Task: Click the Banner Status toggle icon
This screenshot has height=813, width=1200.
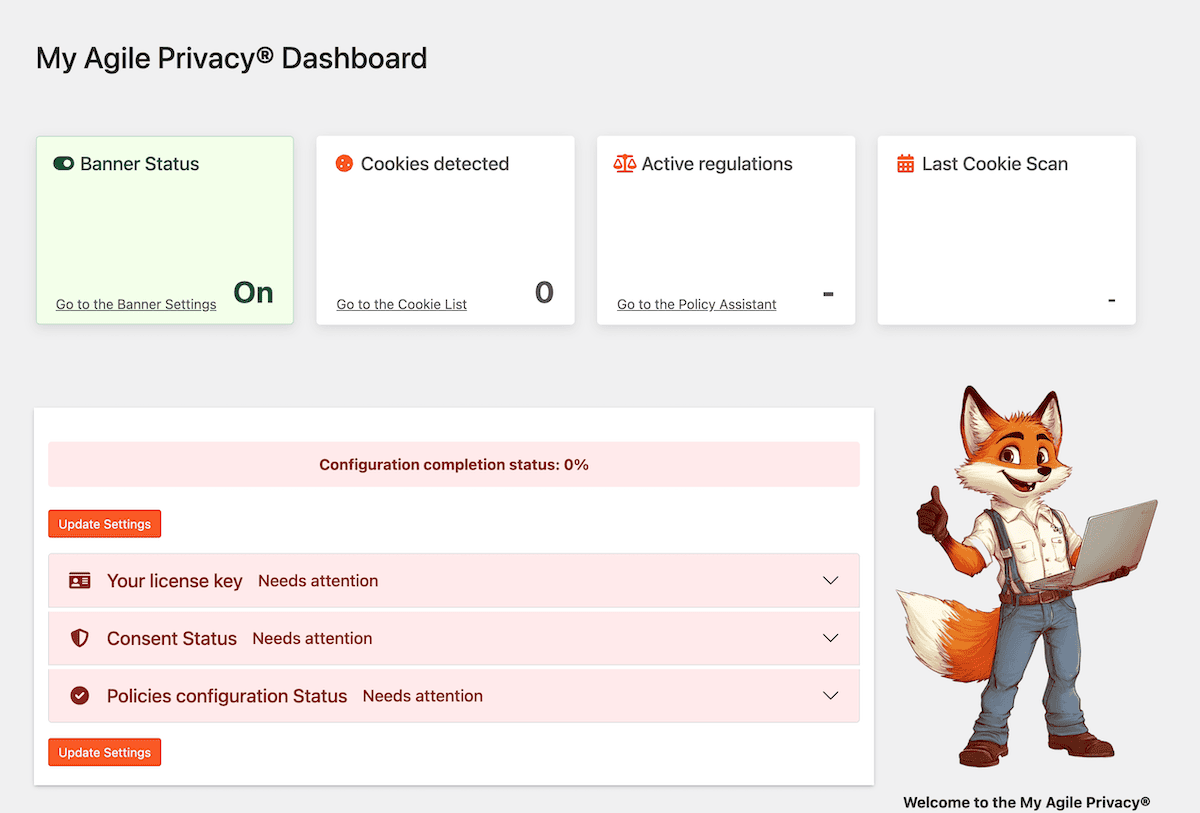Action: [64, 163]
